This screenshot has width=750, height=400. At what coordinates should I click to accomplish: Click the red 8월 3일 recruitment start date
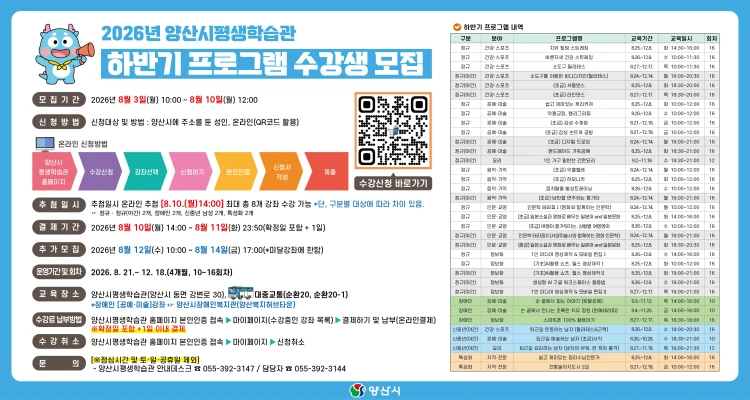coord(131,100)
